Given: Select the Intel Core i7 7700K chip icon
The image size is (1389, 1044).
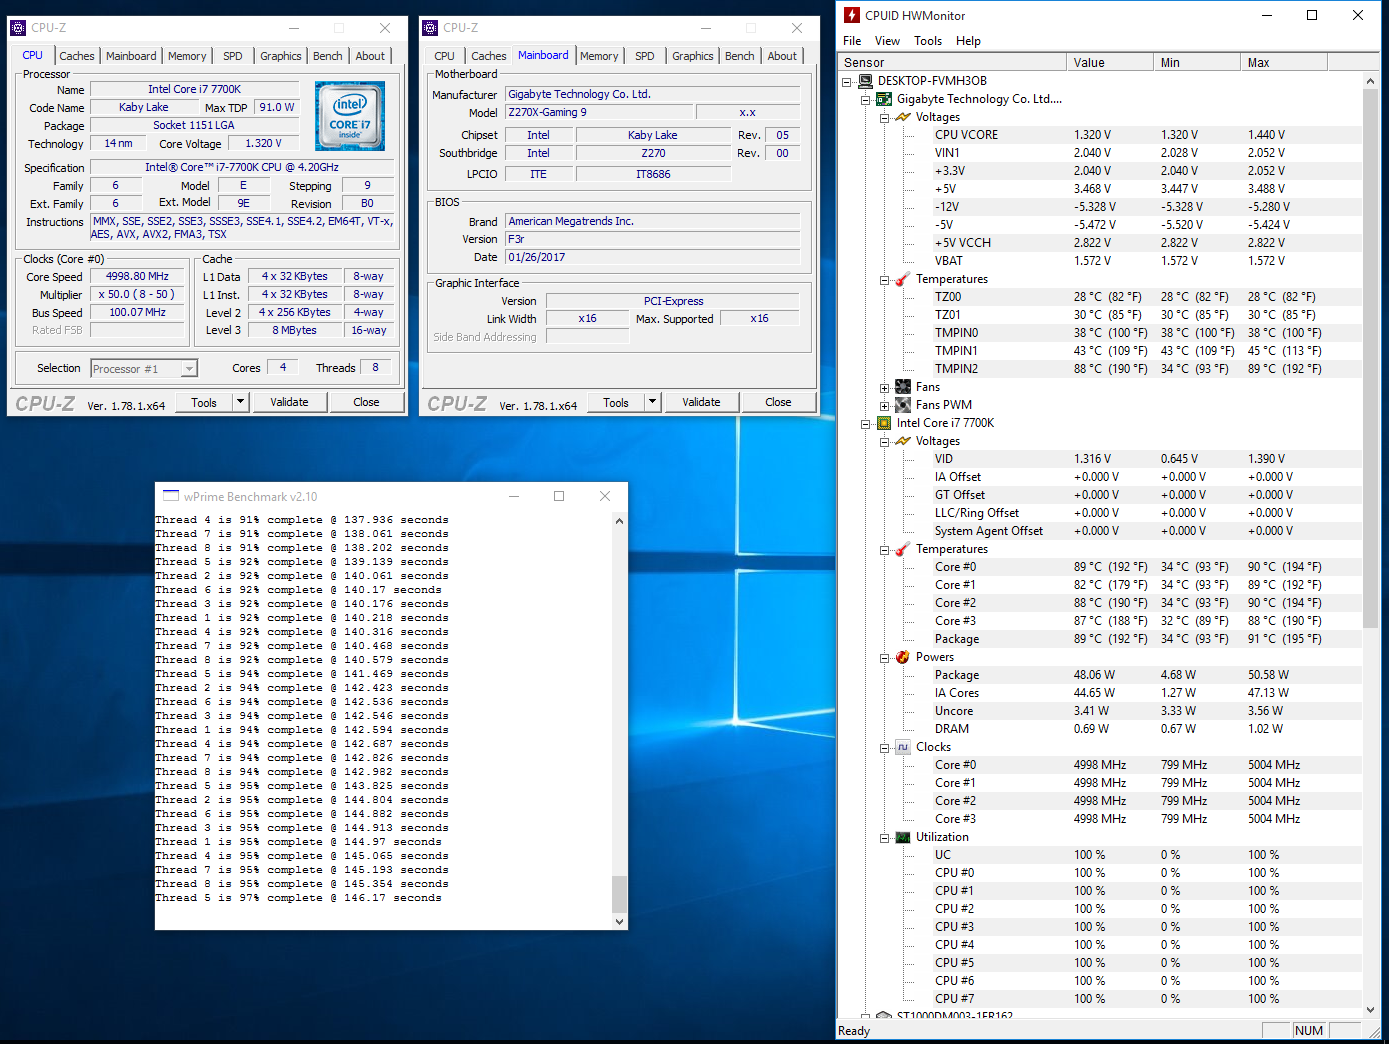Looking at the screenshot, I should [884, 423].
